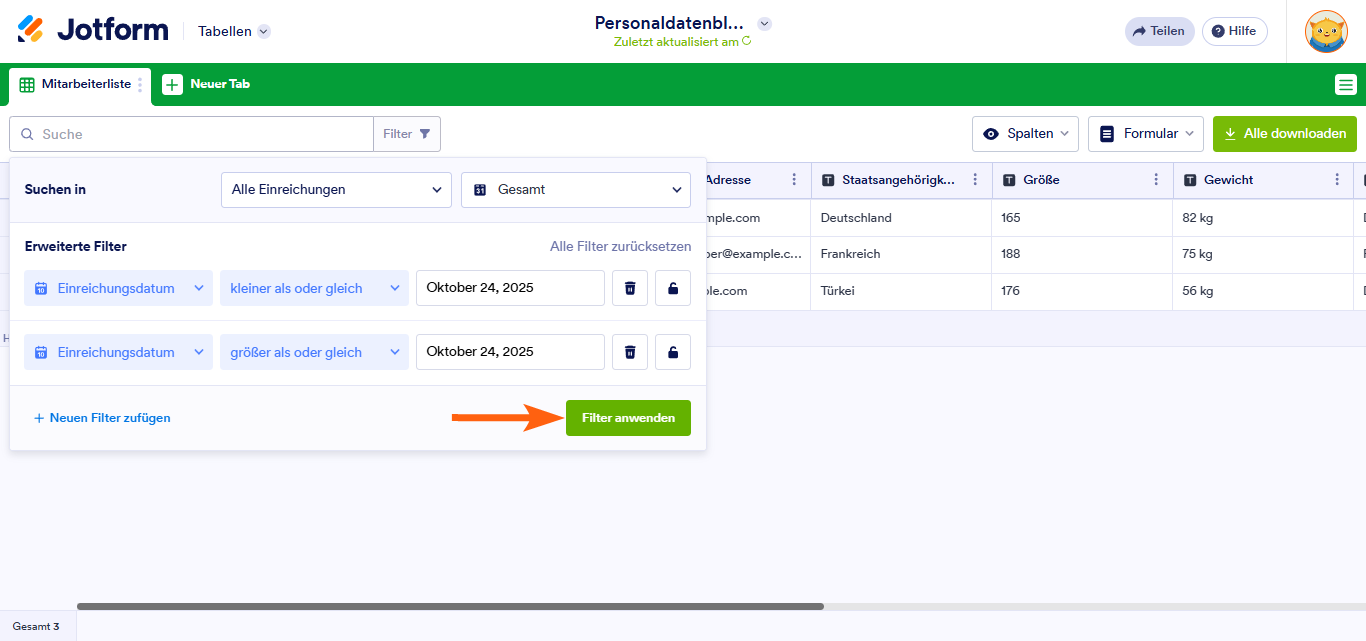Click the horizontal scrollbar at bottom

(x=450, y=606)
